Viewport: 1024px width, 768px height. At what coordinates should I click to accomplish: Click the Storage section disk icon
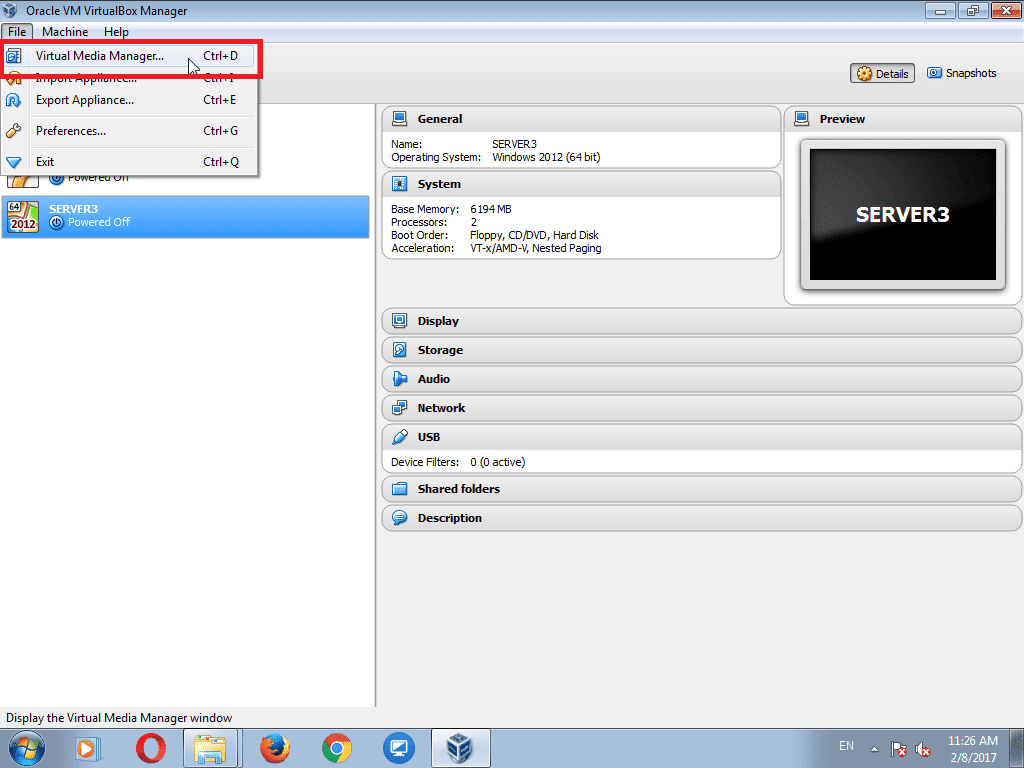point(399,349)
